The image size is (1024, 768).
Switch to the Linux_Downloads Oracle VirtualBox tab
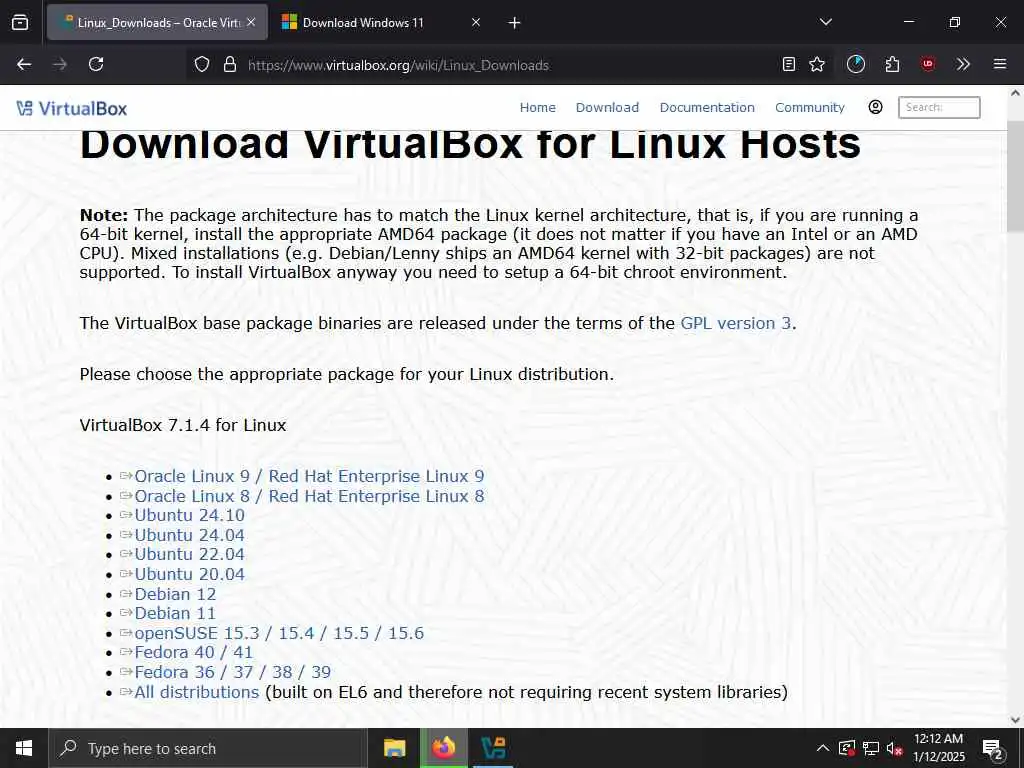(157, 22)
